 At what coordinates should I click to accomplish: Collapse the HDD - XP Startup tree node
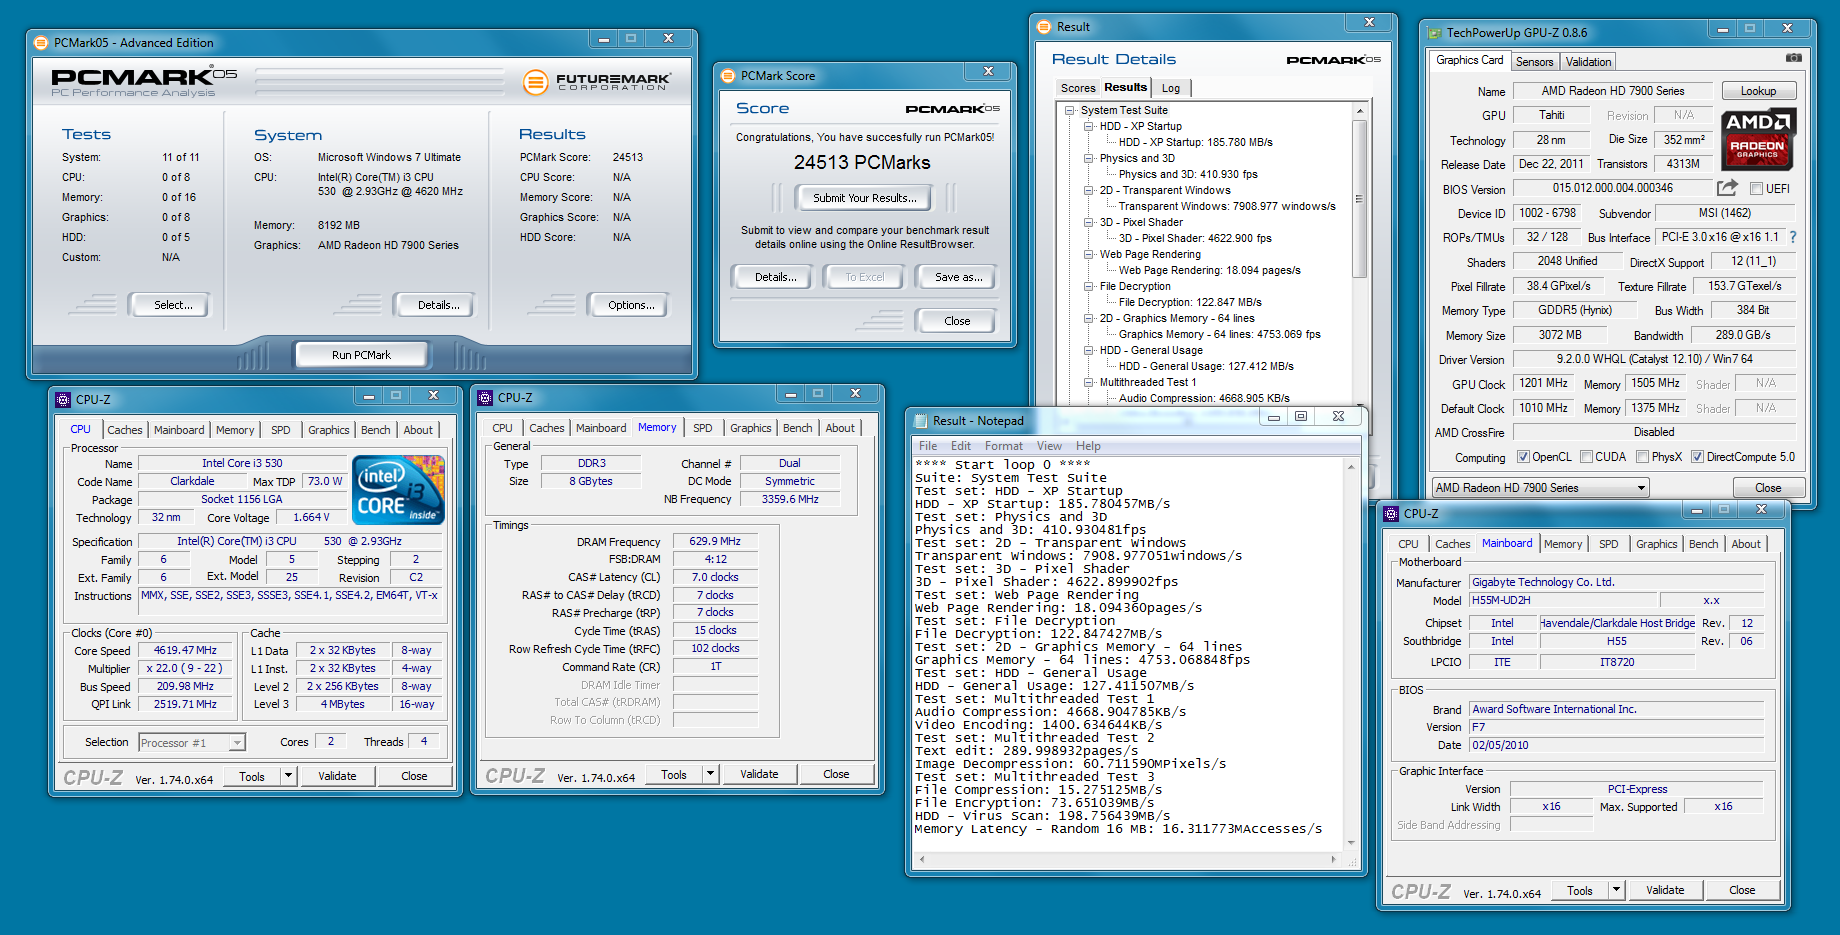tap(1089, 126)
